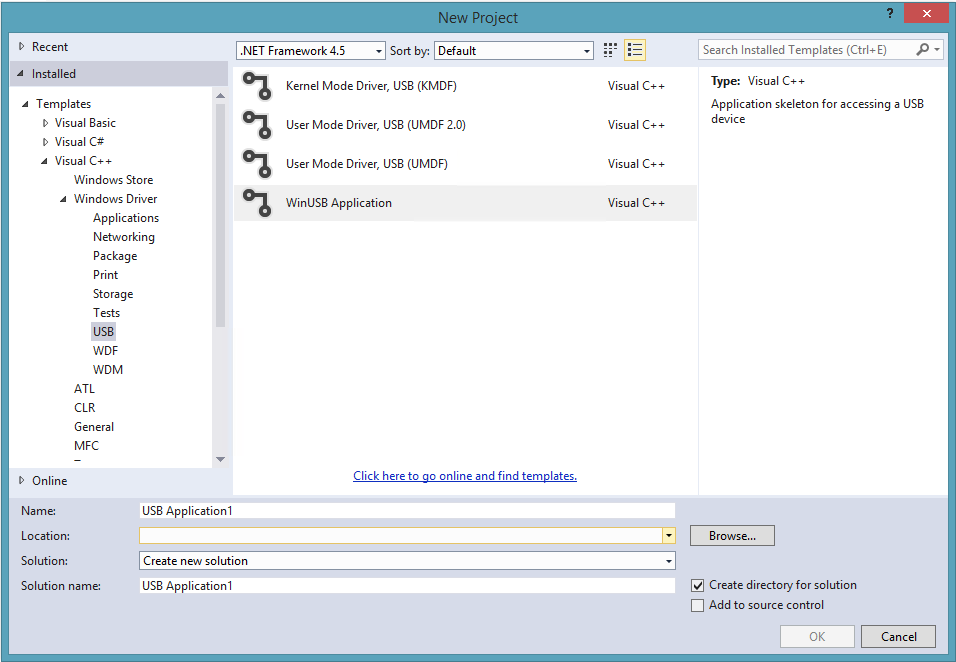Select the Kernel Mode Driver, USB (KMDF) template
The width and height of the screenshot is (956, 662).
click(x=371, y=86)
